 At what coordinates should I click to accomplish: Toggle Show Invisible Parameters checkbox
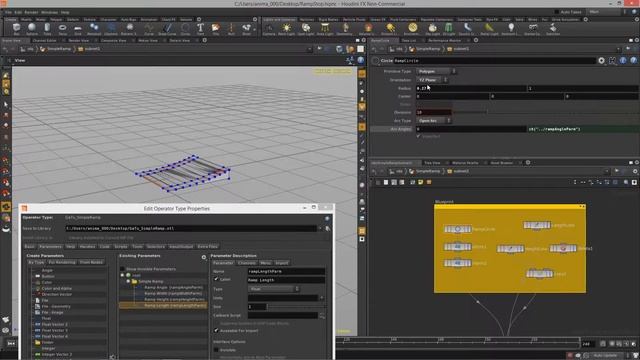click(122, 269)
